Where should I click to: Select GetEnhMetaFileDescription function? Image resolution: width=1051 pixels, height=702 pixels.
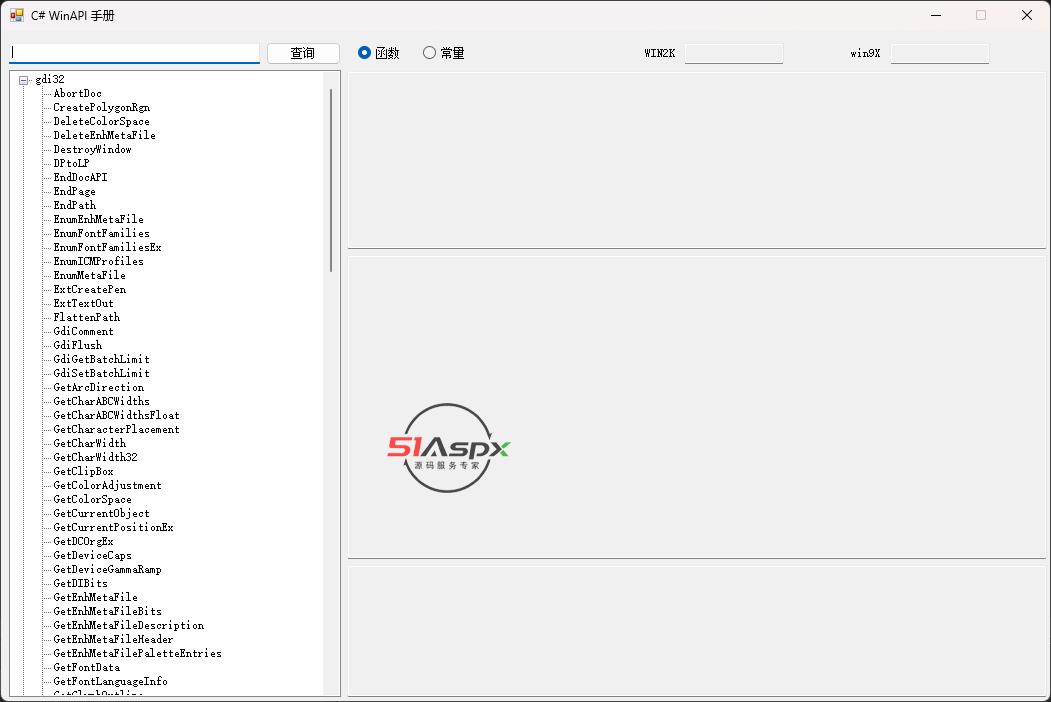coord(128,626)
